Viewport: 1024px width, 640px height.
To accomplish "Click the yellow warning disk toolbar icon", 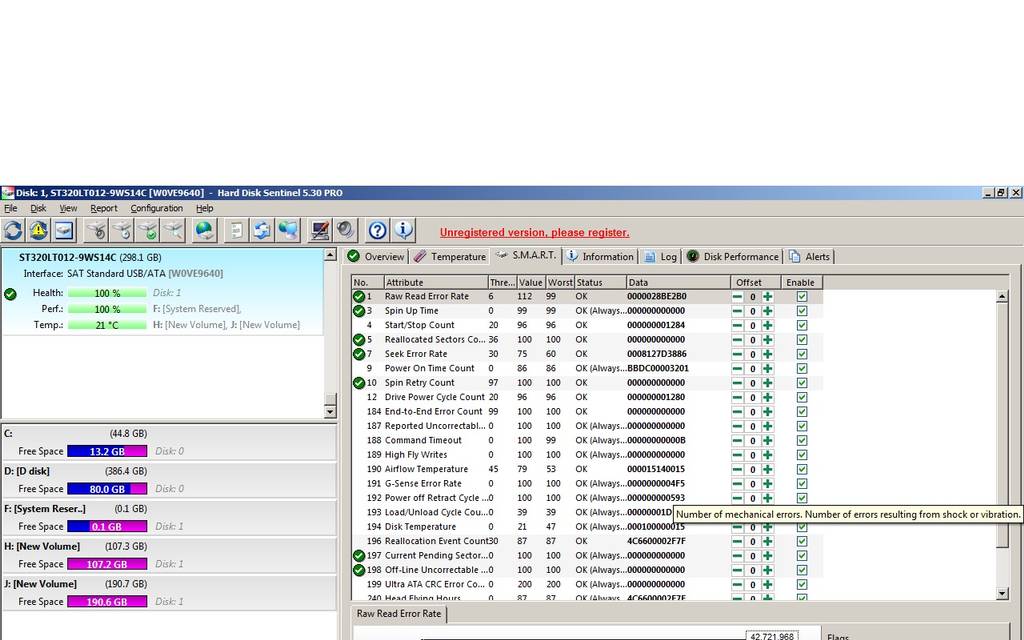I will 38,231.
